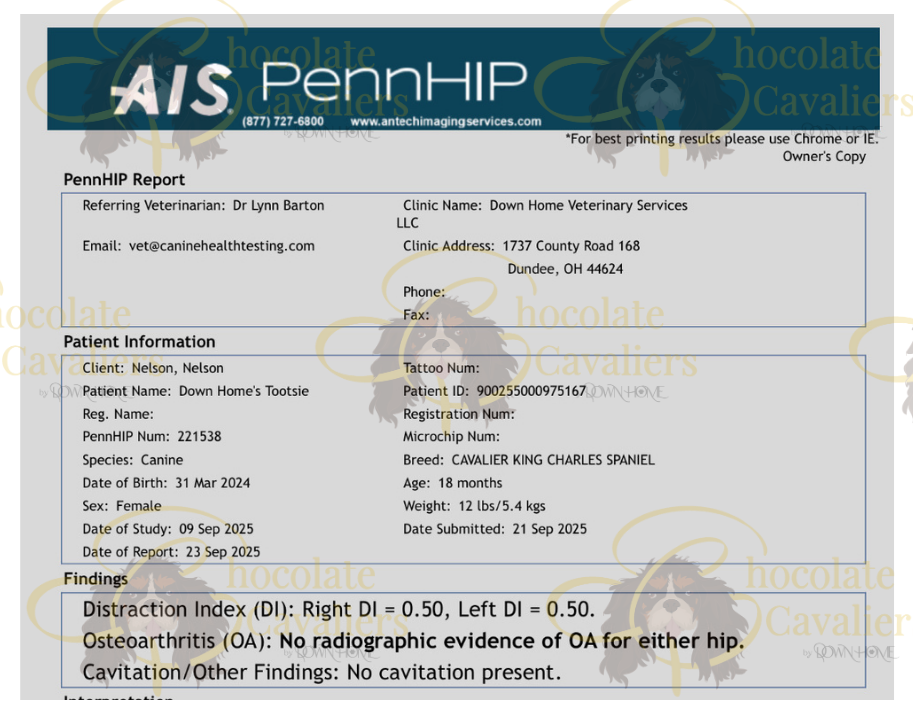Click the www.antechimagingservices.com website address
This screenshot has height=718, width=913.
pyautogui.click(x=446, y=122)
